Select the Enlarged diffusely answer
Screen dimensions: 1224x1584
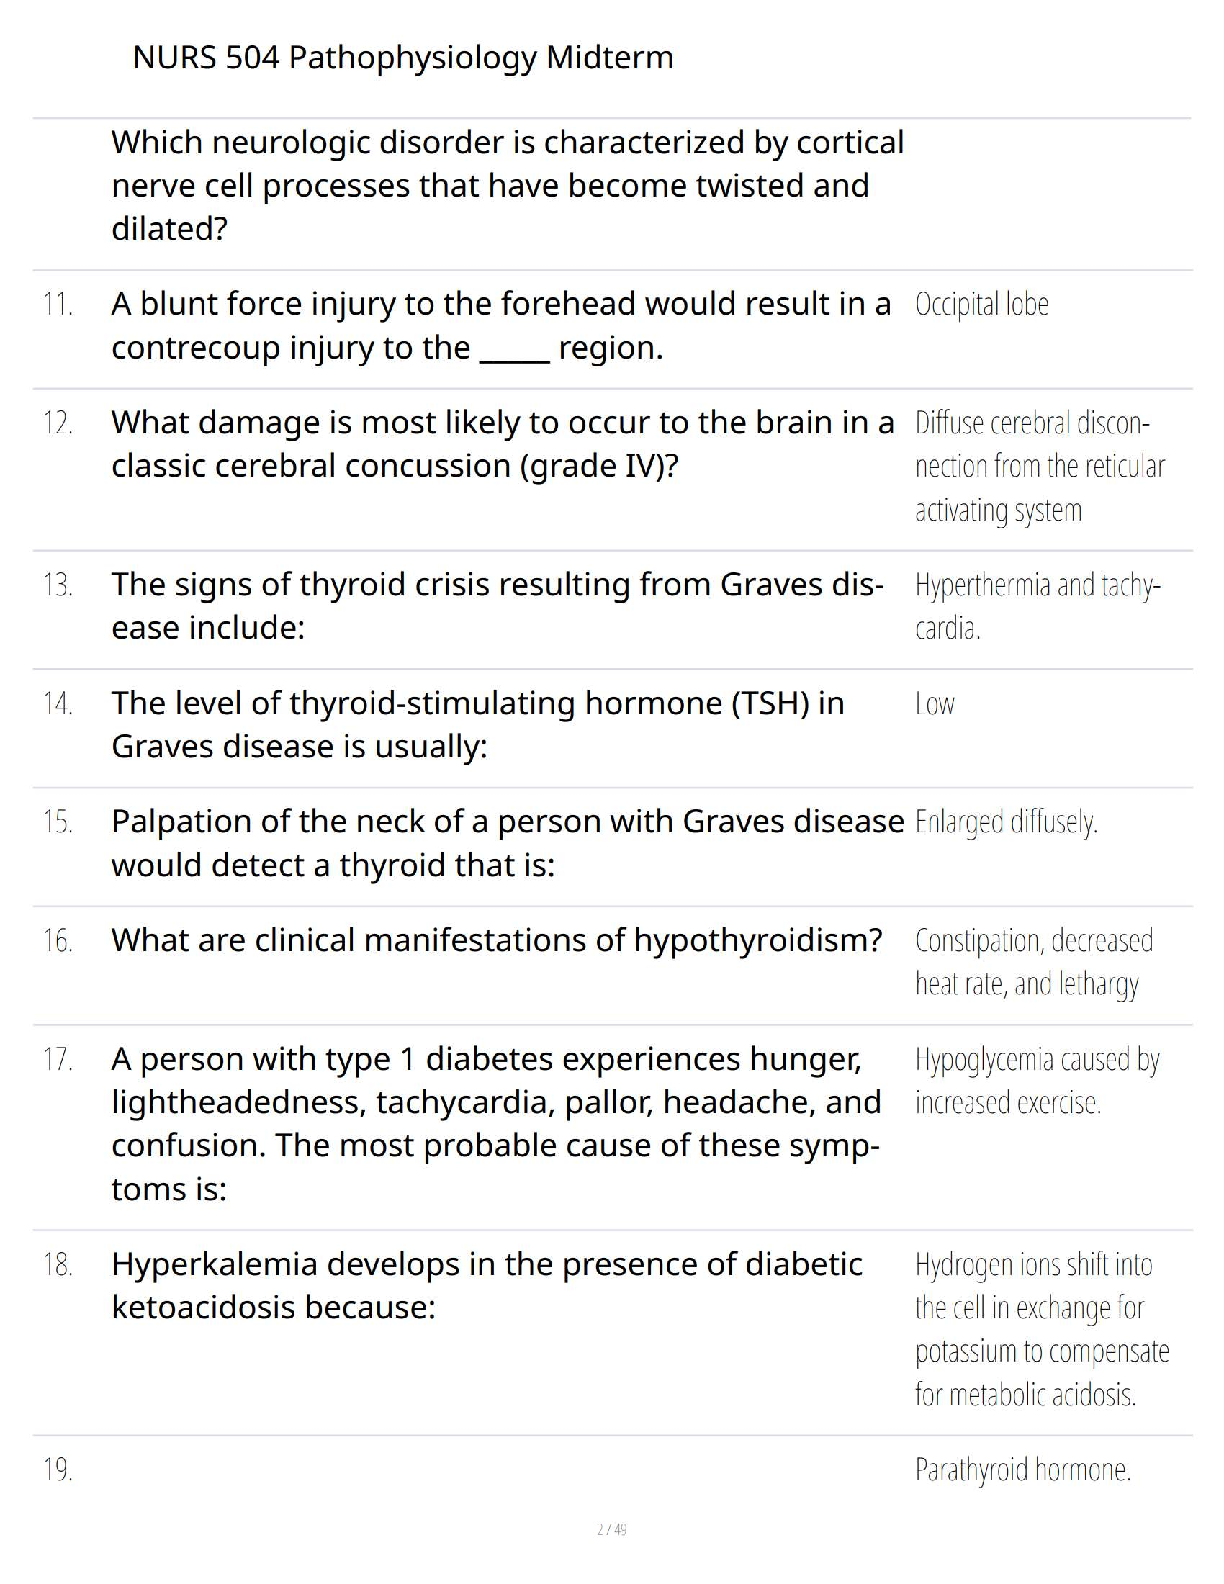(1006, 823)
